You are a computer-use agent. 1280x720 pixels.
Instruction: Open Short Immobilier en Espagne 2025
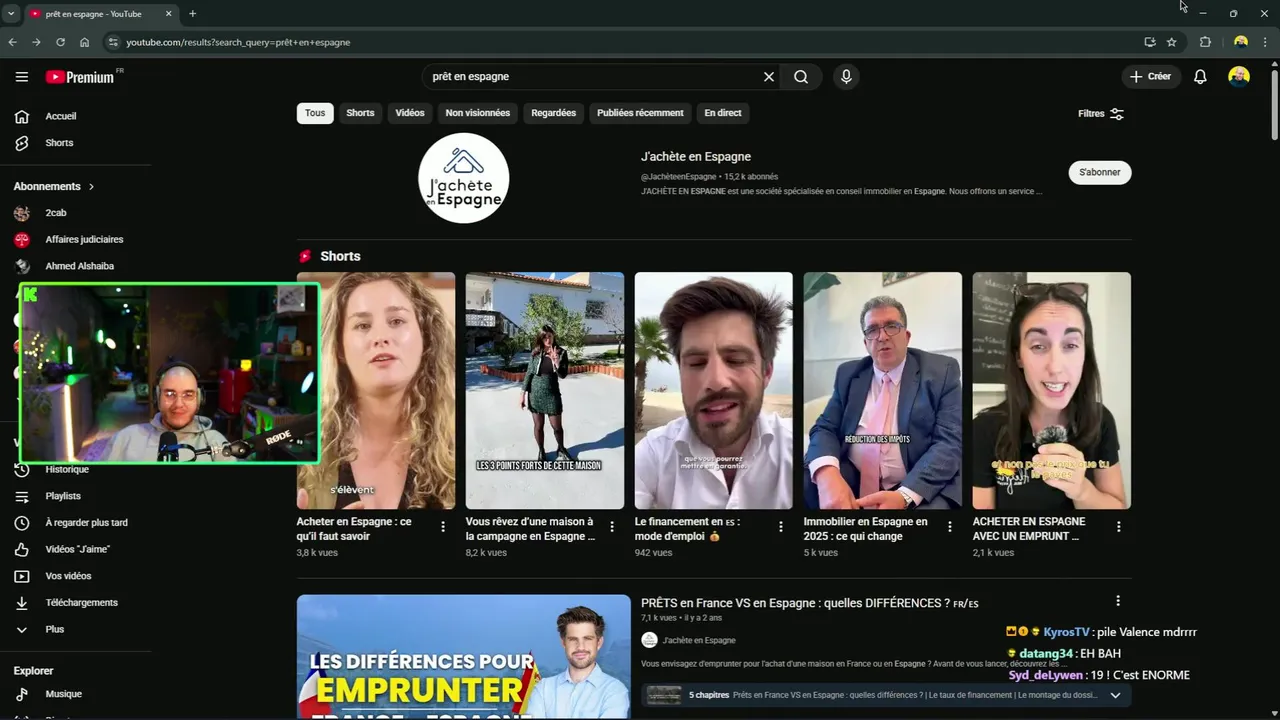(x=883, y=391)
